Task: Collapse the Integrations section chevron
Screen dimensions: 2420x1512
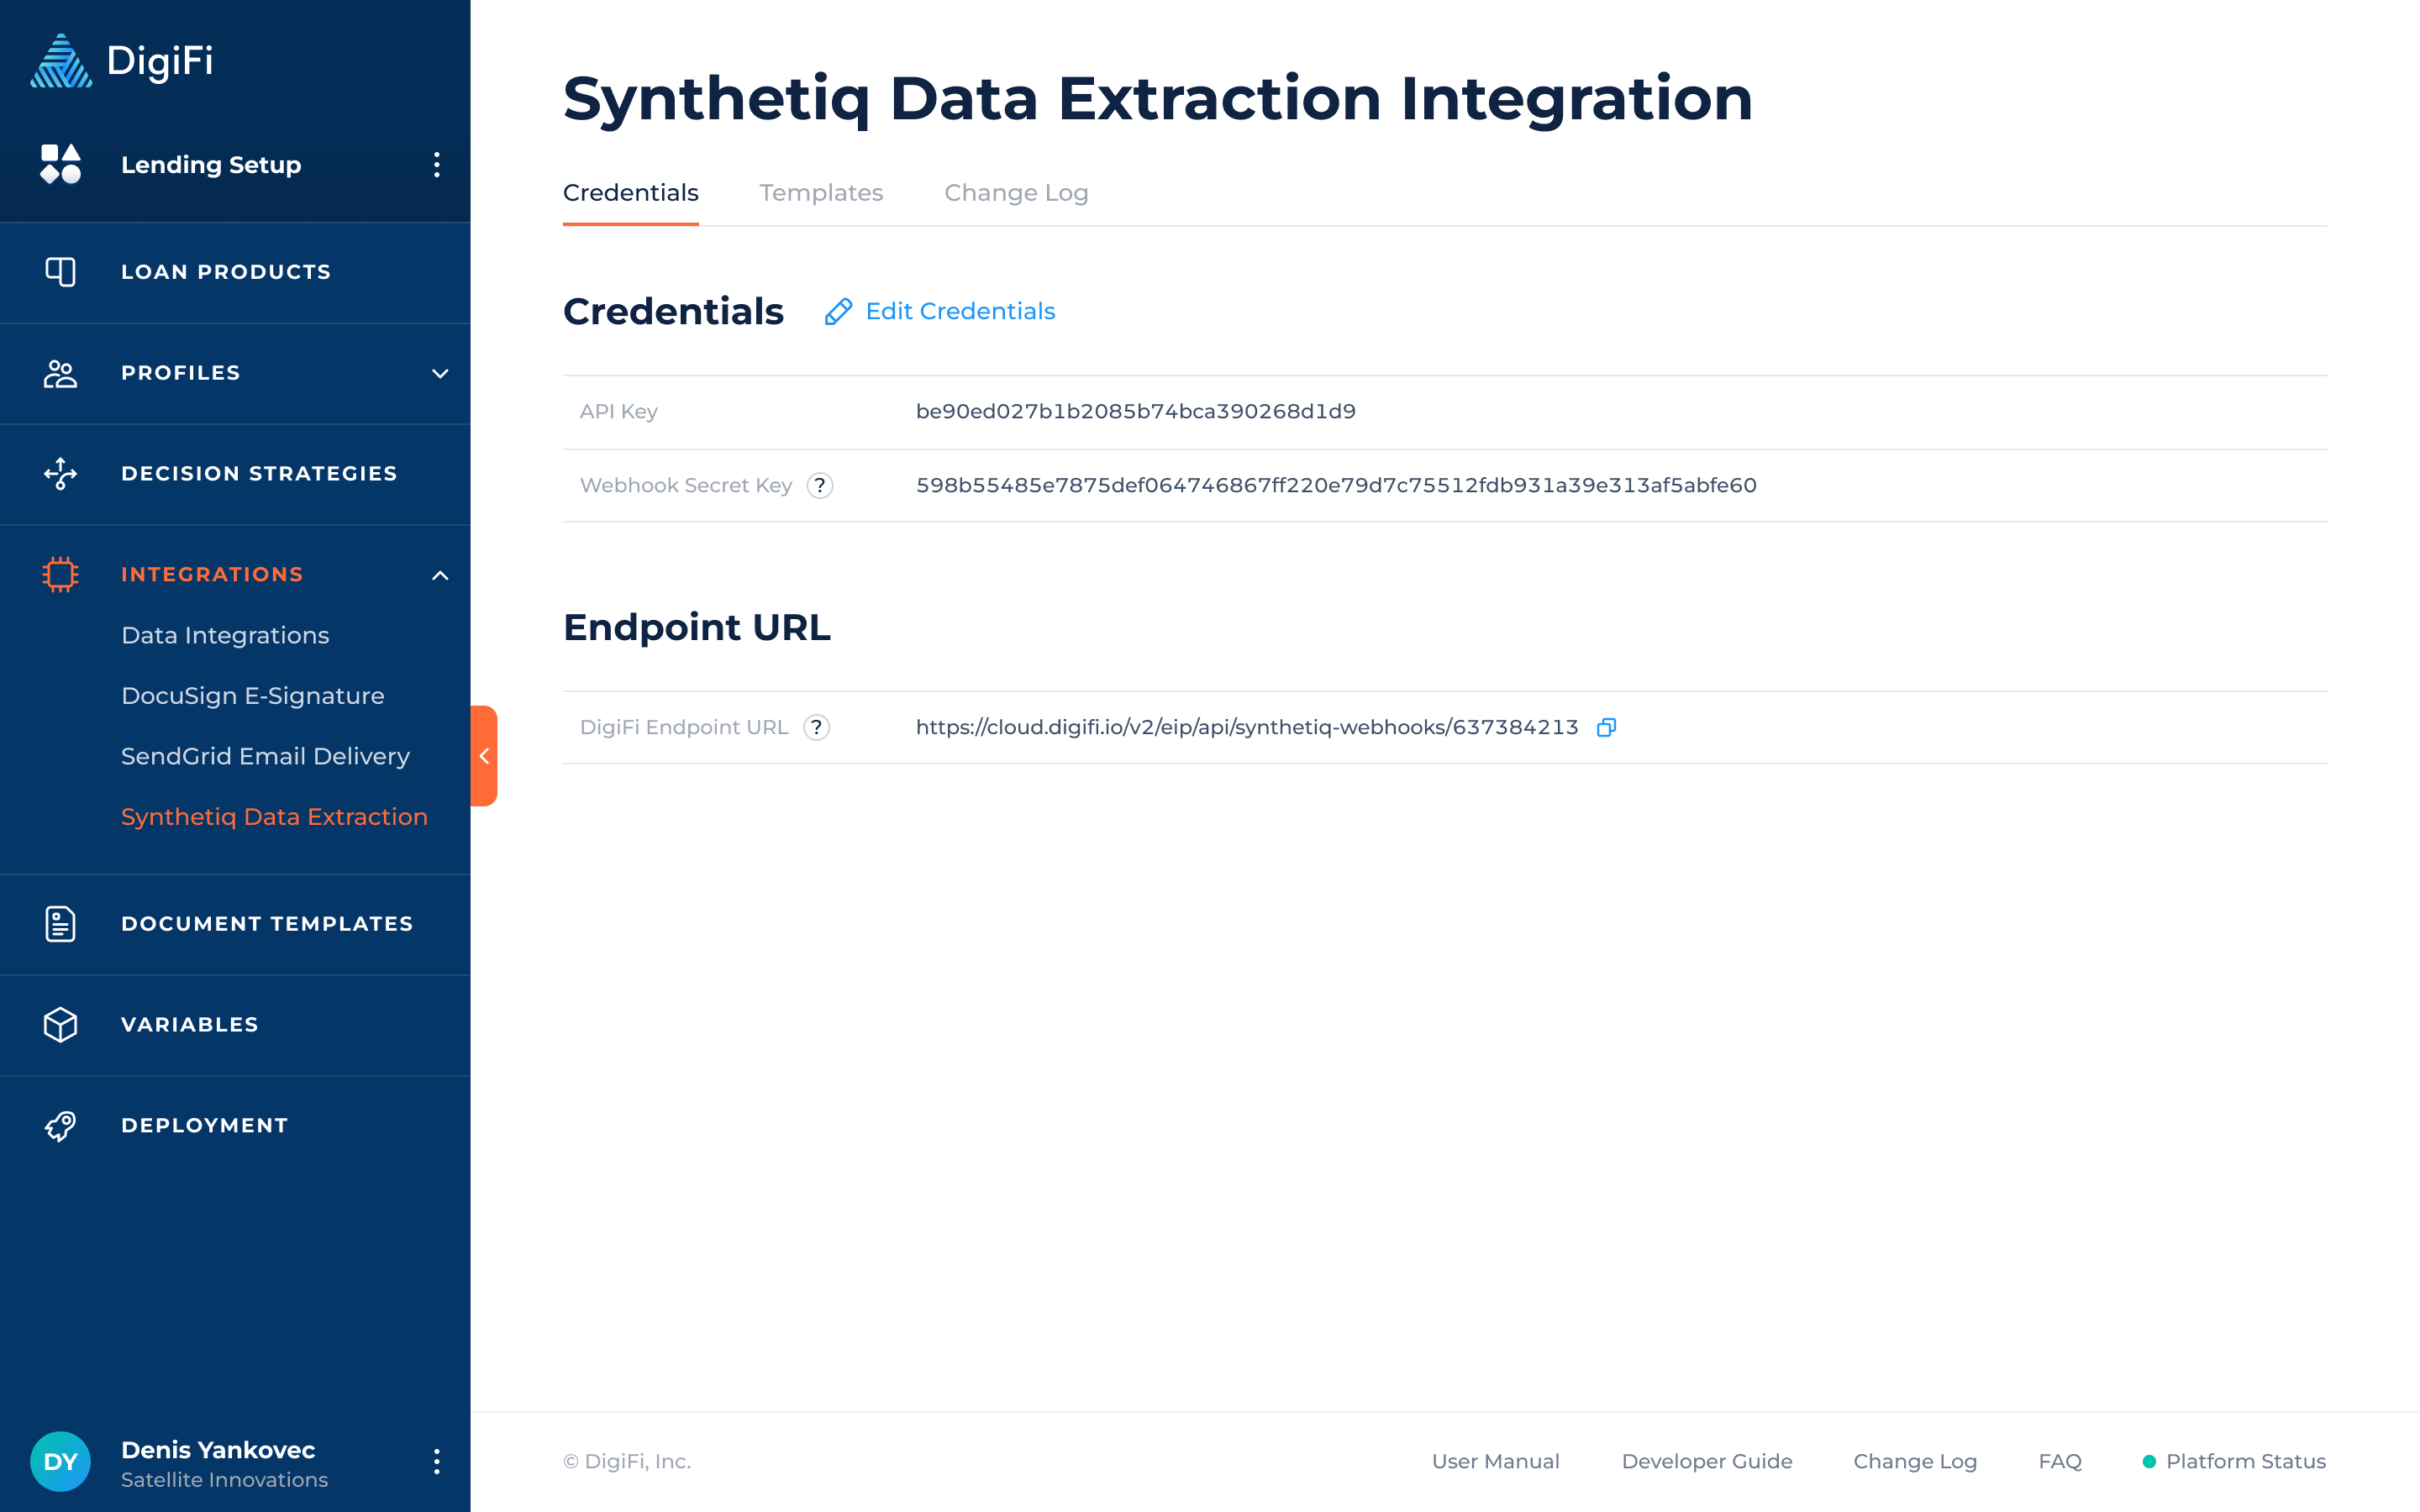Action: [439, 575]
